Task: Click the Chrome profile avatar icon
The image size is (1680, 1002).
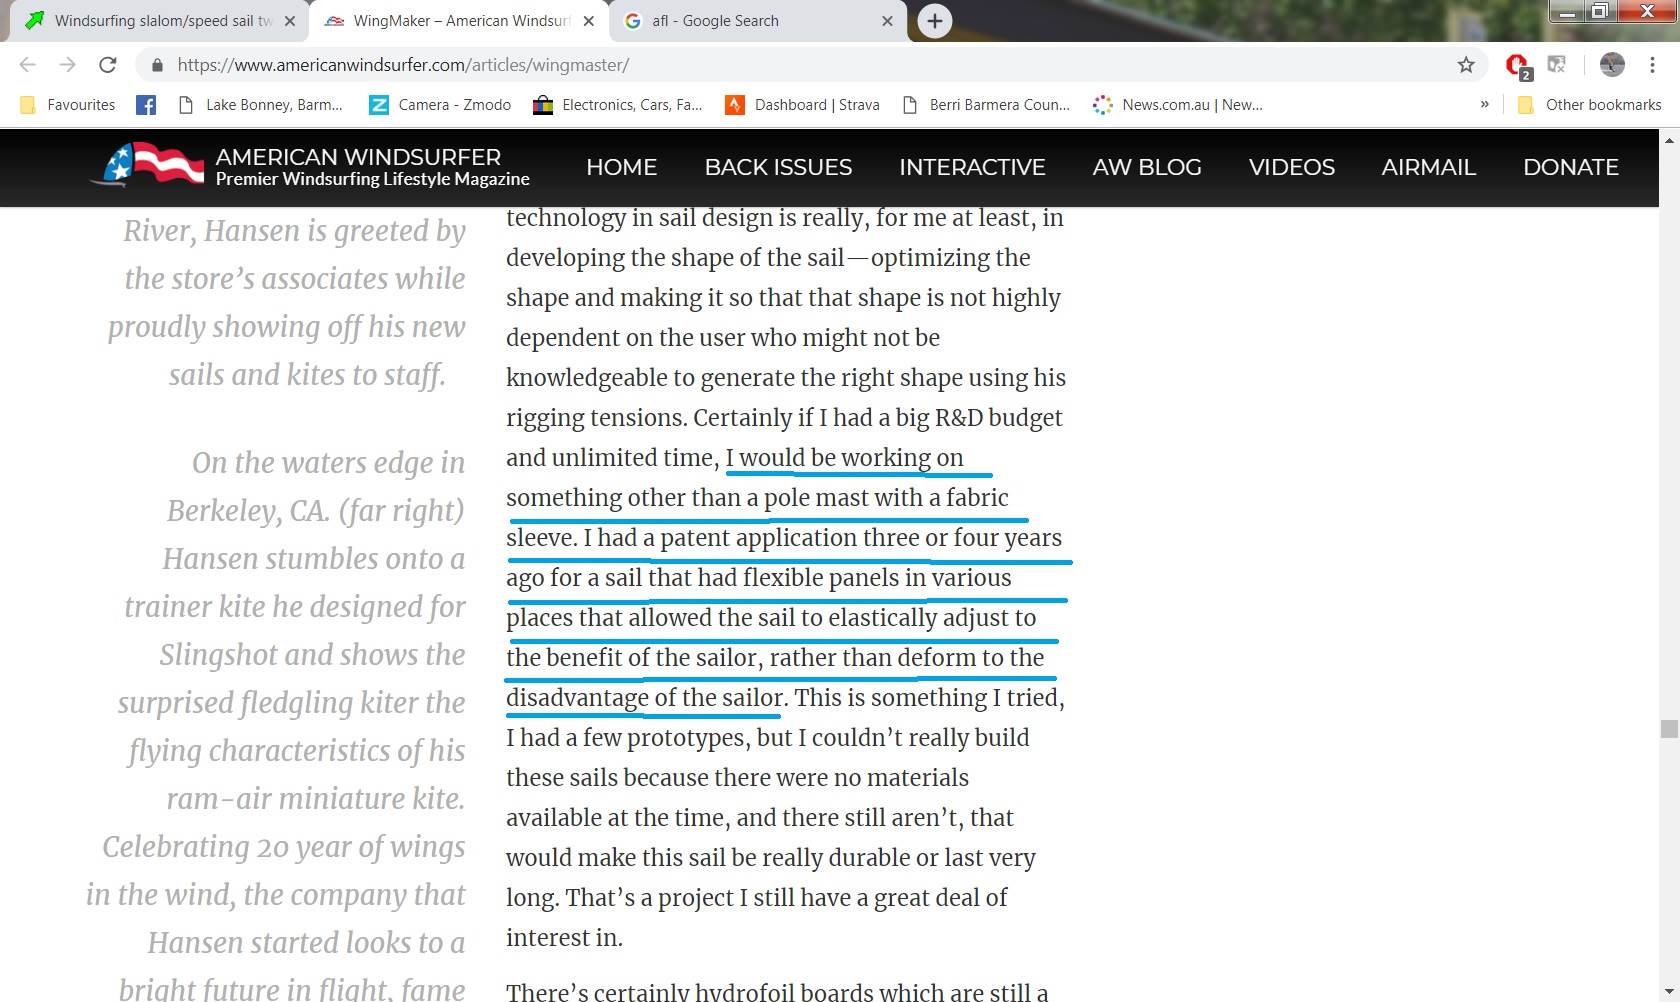Action: tap(1612, 65)
